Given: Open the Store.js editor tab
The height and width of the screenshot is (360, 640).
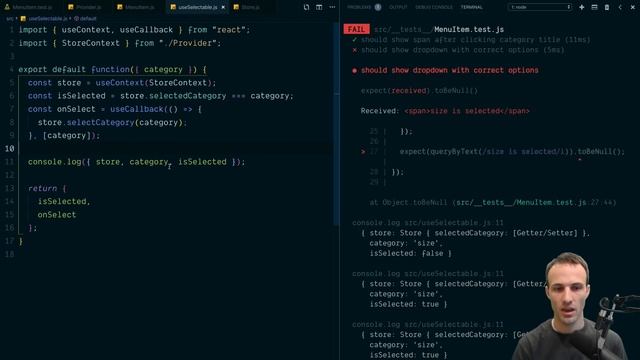Looking at the screenshot, I should (247, 7).
